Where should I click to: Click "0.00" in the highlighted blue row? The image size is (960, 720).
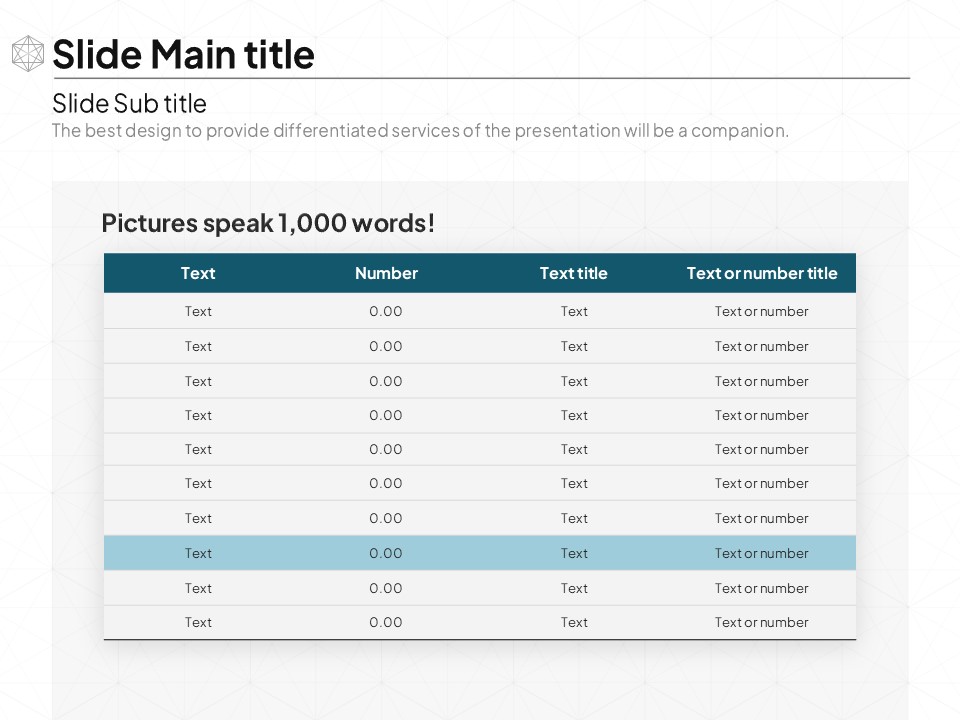coord(386,553)
